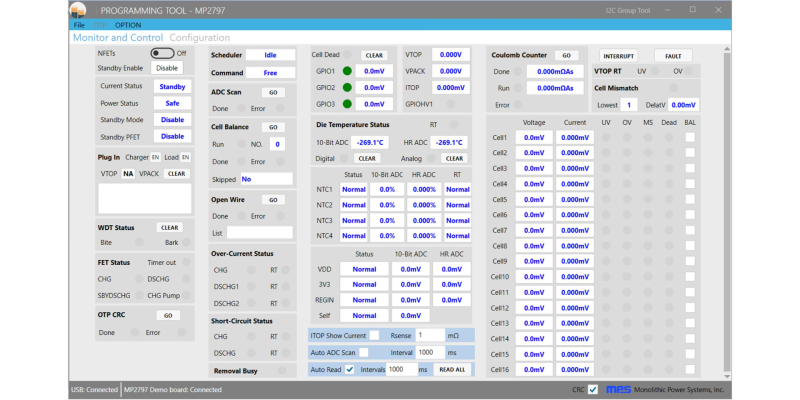Clear the Cell Dead flag
The width and height of the screenshot is (800, 400).
pyautogui.click(x=374, y=56)
